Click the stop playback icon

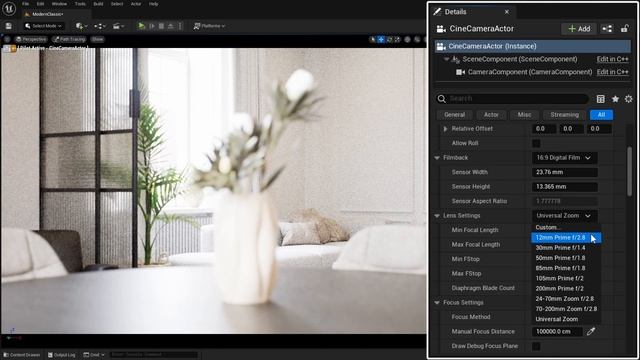pos(161,26)
